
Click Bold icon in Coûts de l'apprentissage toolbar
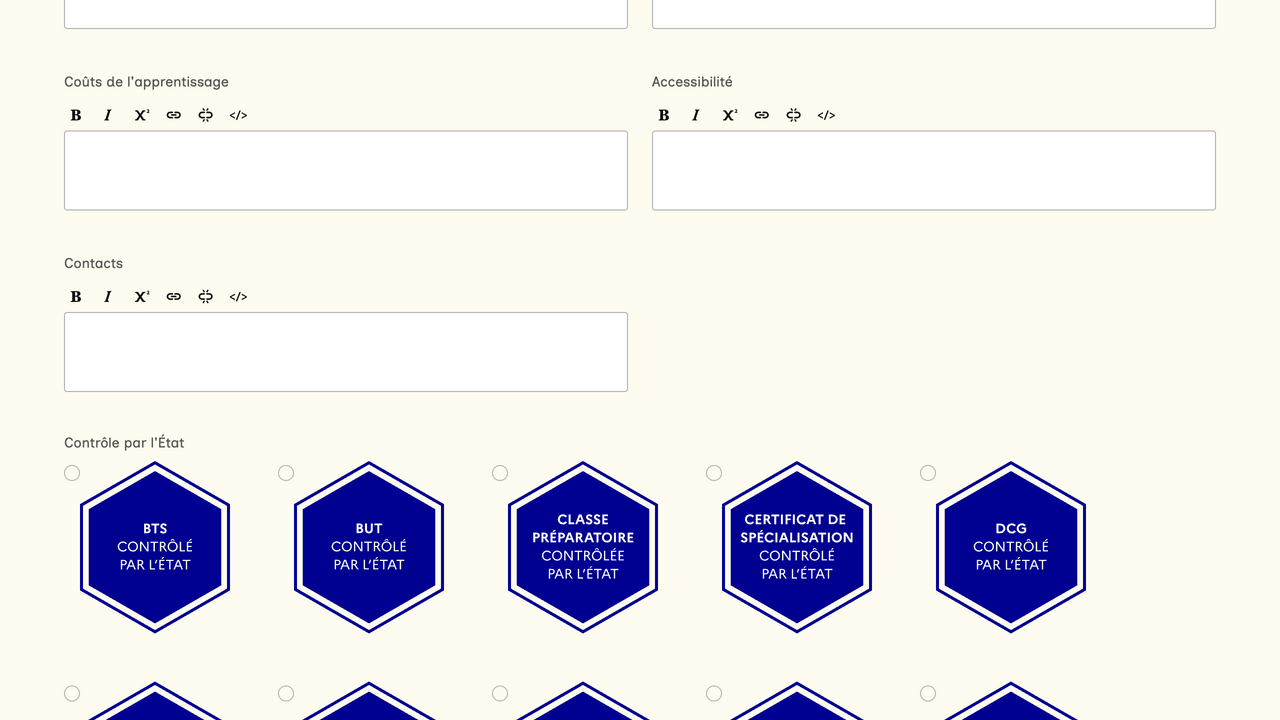click(76, 115)
